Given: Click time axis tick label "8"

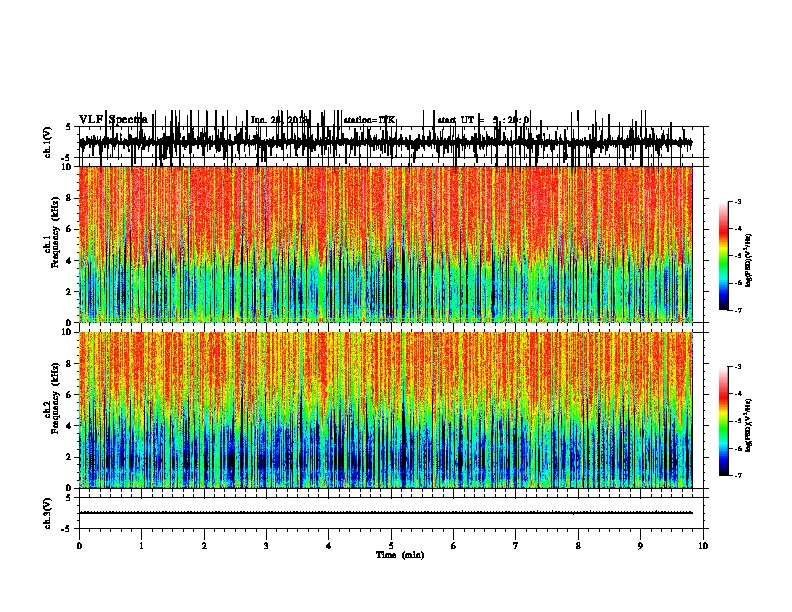Looking at the screenshot, I should click(578, 546).
